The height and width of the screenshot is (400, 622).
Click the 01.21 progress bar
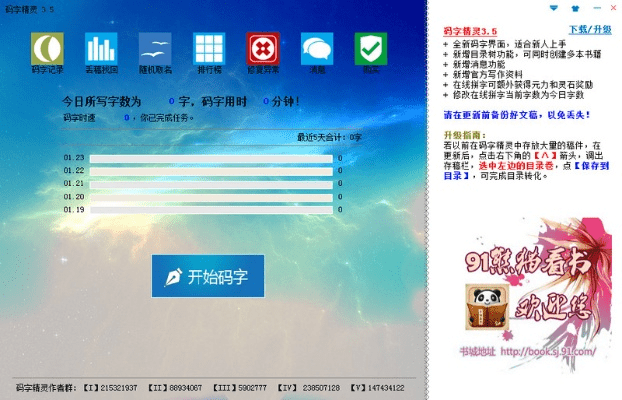coord(211,185)
